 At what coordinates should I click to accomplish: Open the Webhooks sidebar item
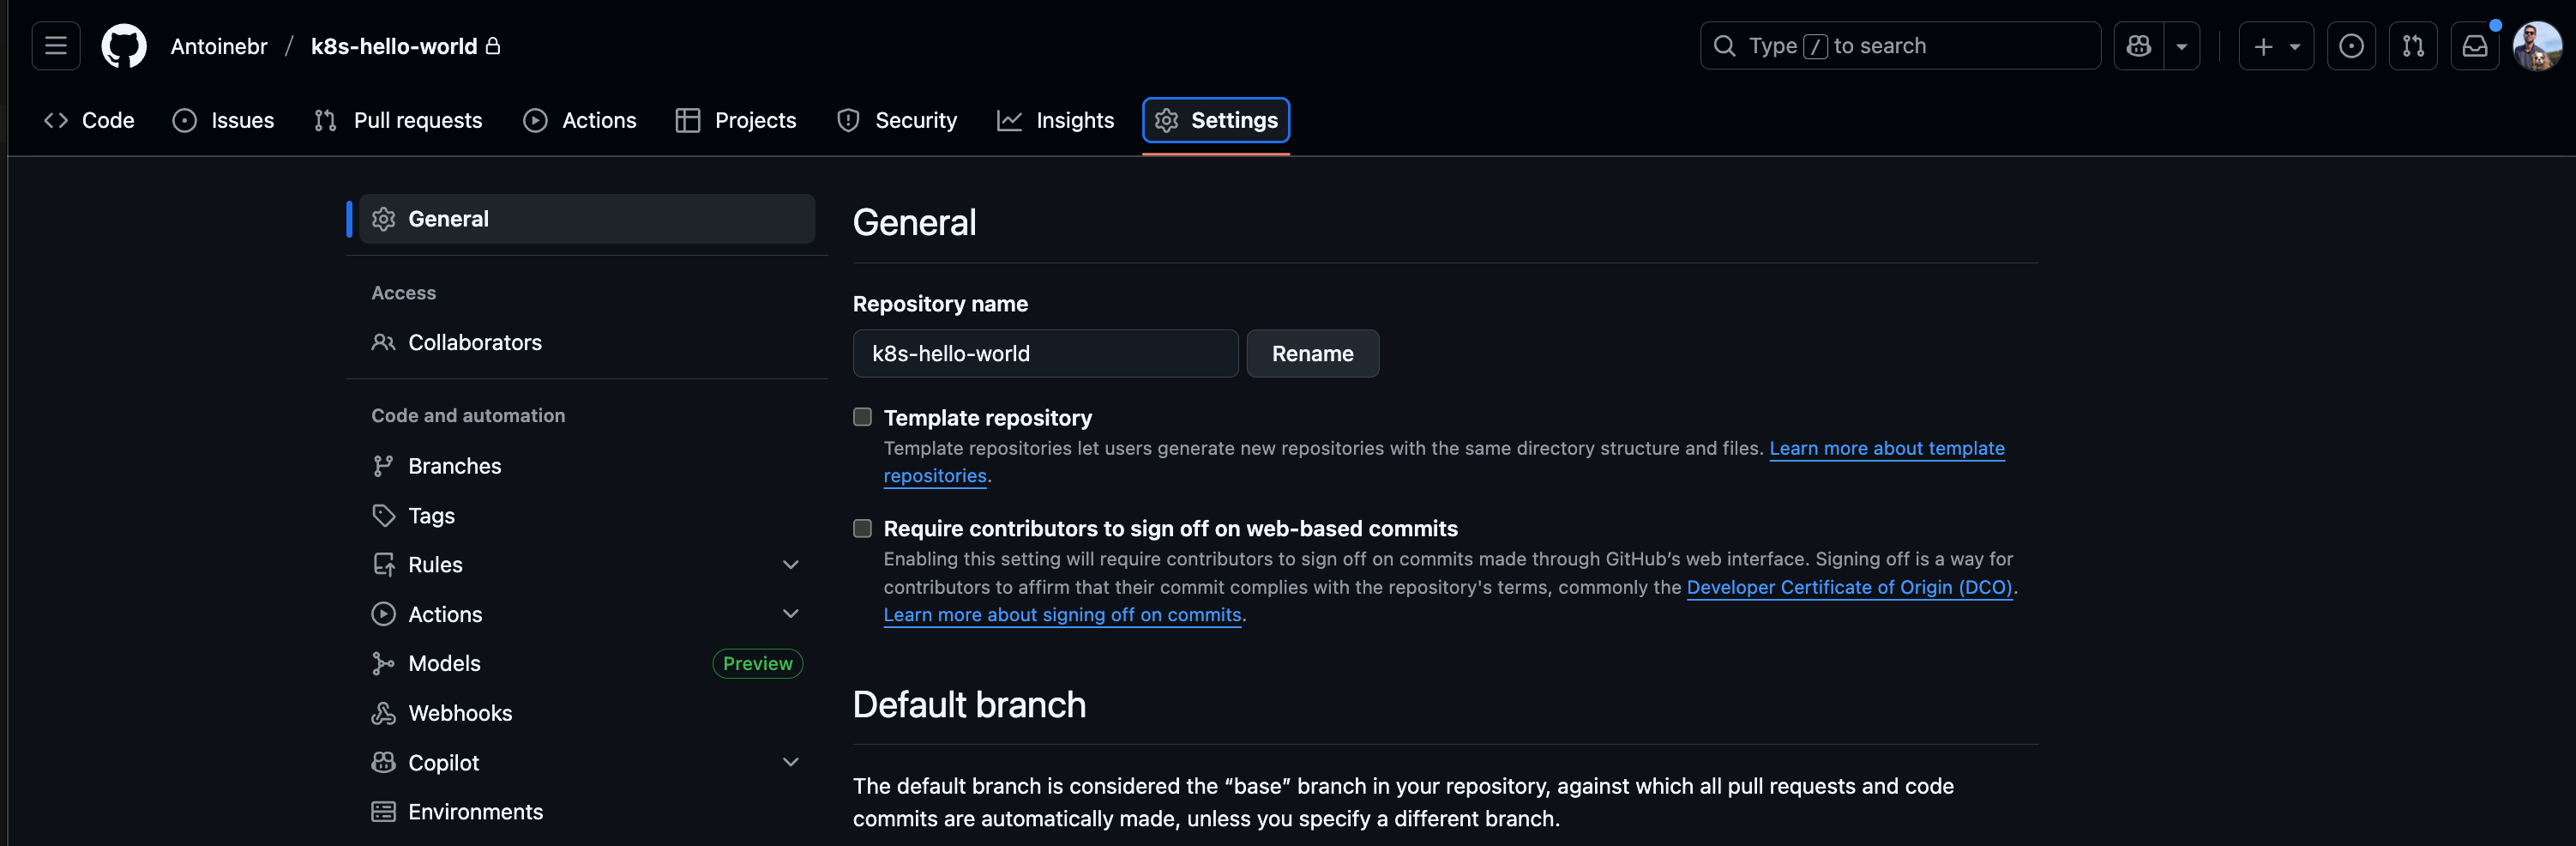tap(460, 713)
